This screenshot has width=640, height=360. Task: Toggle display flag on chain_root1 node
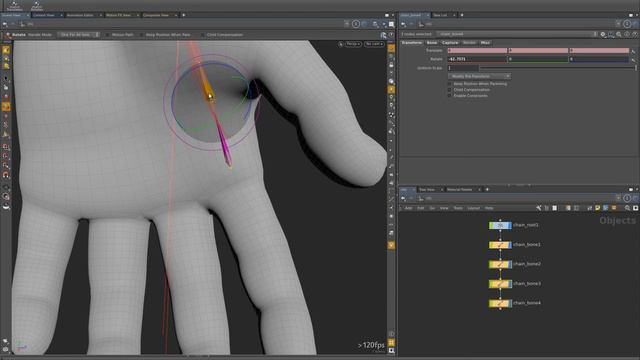[510, 225]
